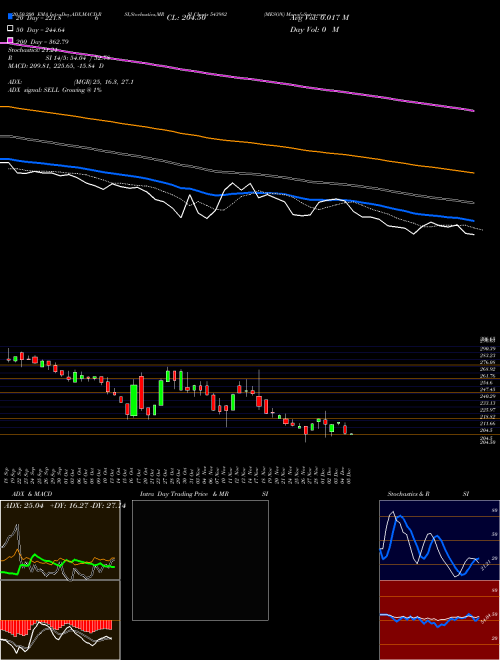Click the tall red candlestick beside the tall green one
Image resolution: width=500 pixels, height=660 pixels.
(x=141, y=392)
